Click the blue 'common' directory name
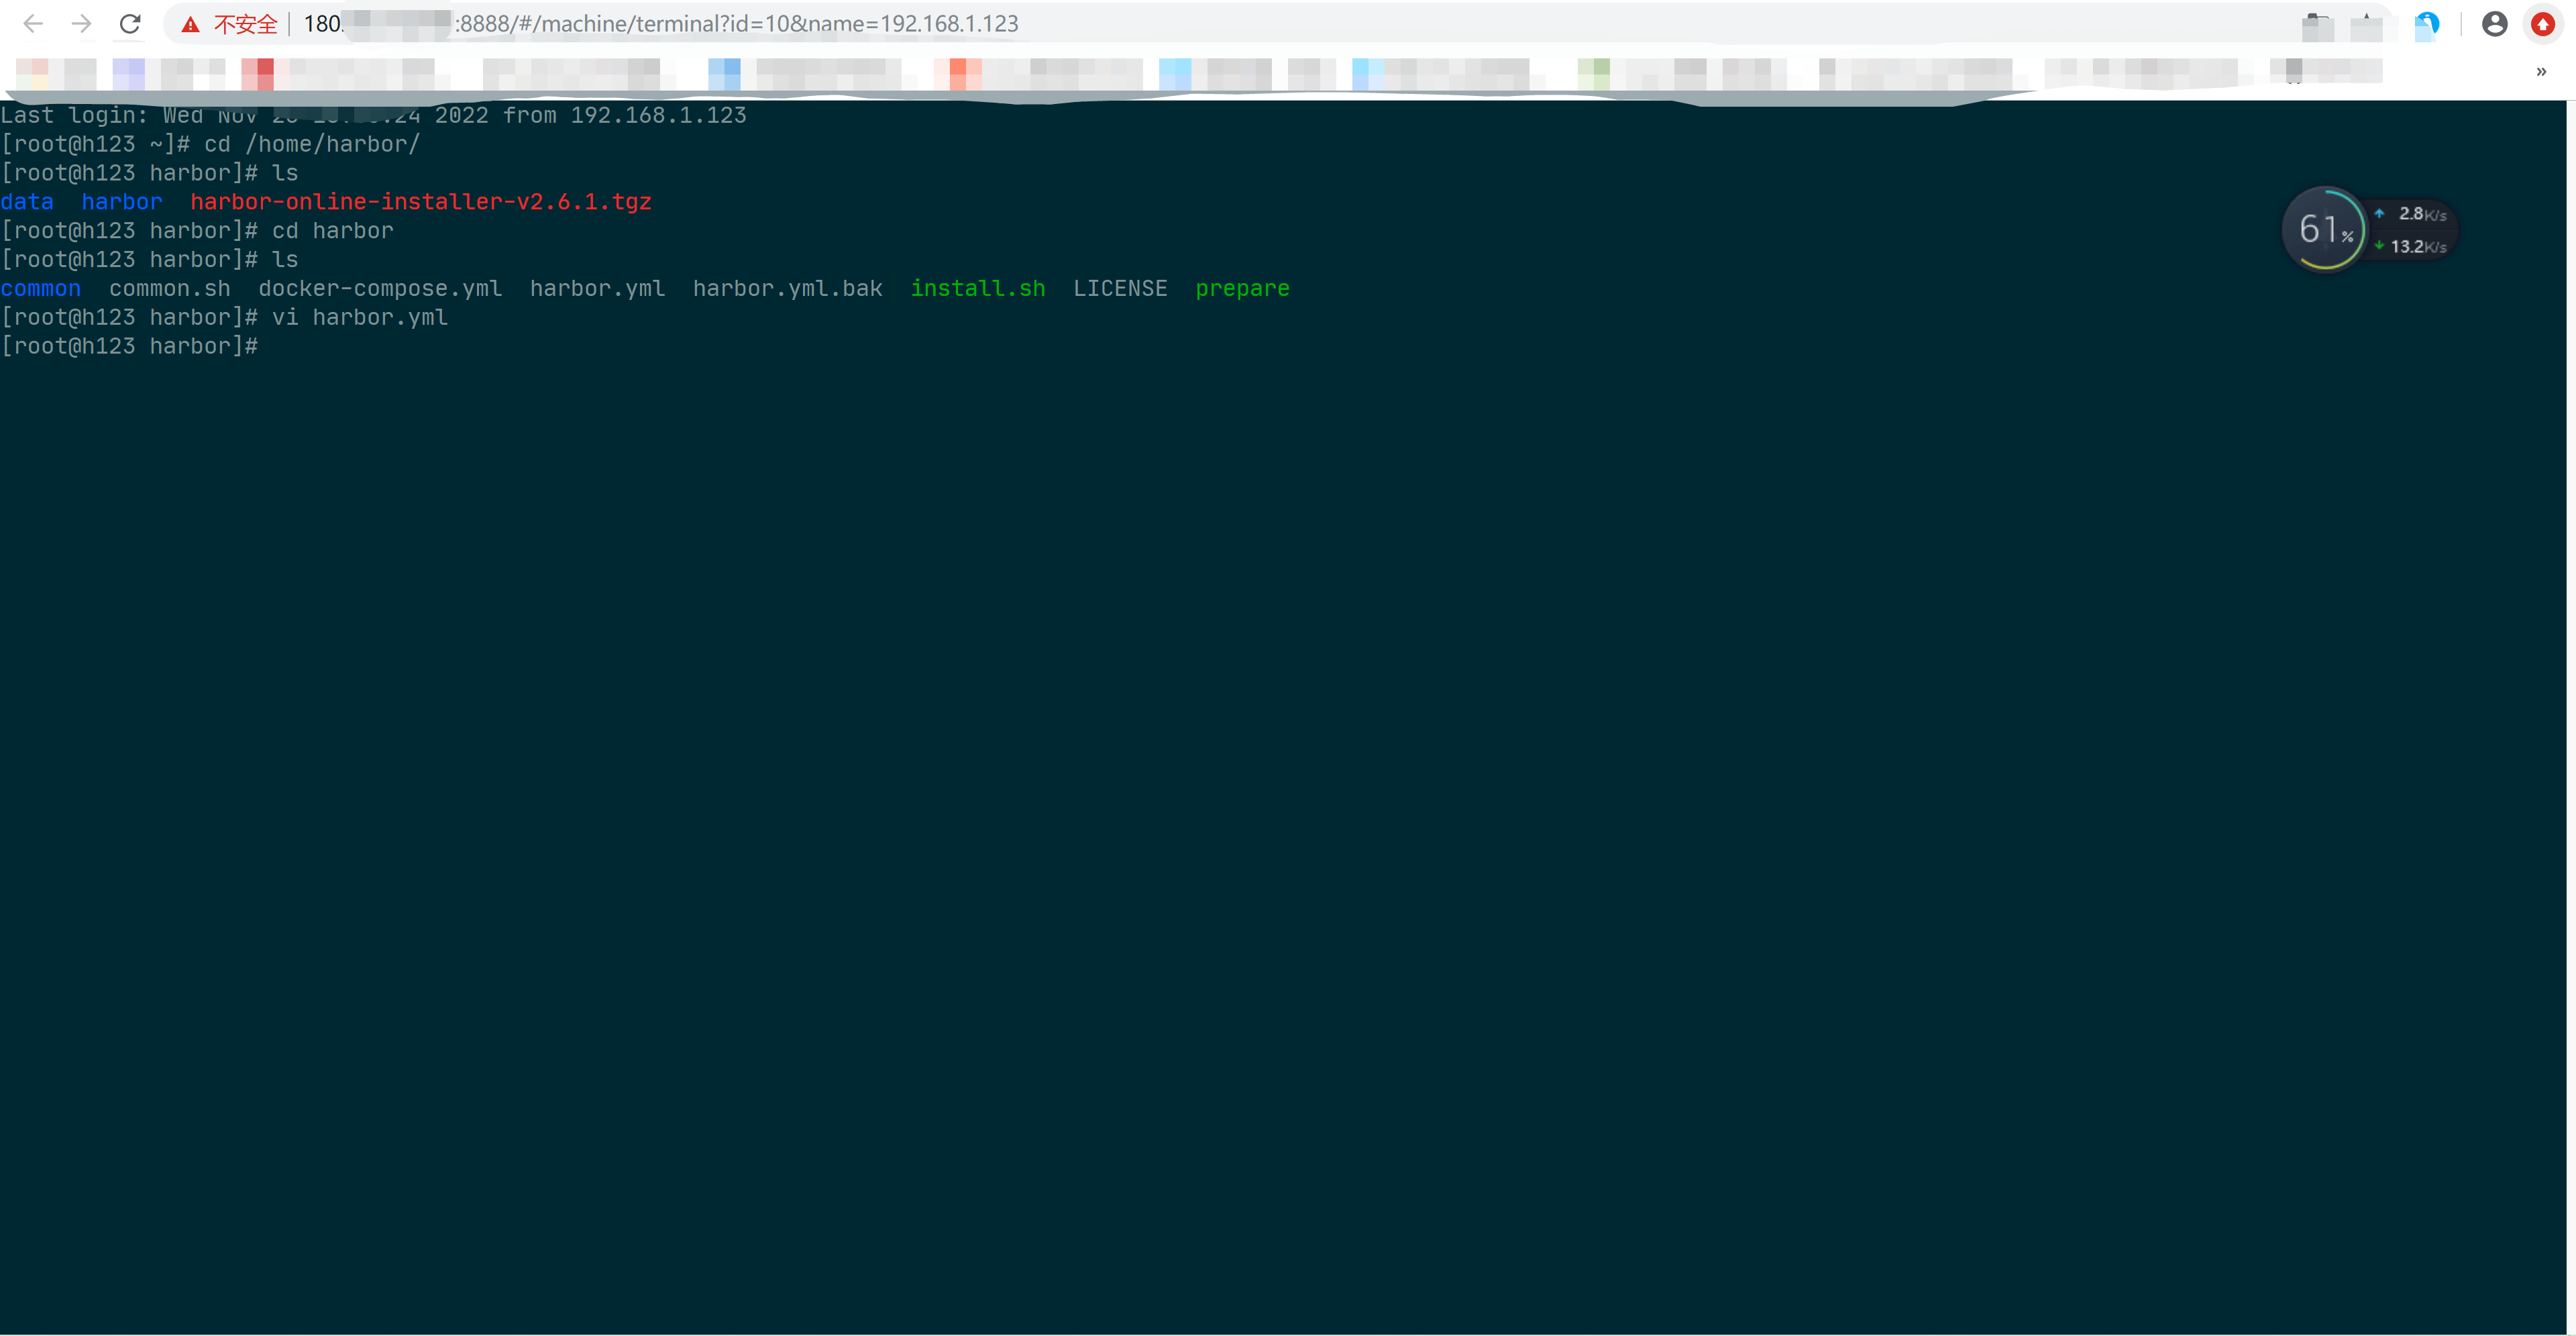The height and width of the screenshot is (1336, 2576). 41,288
